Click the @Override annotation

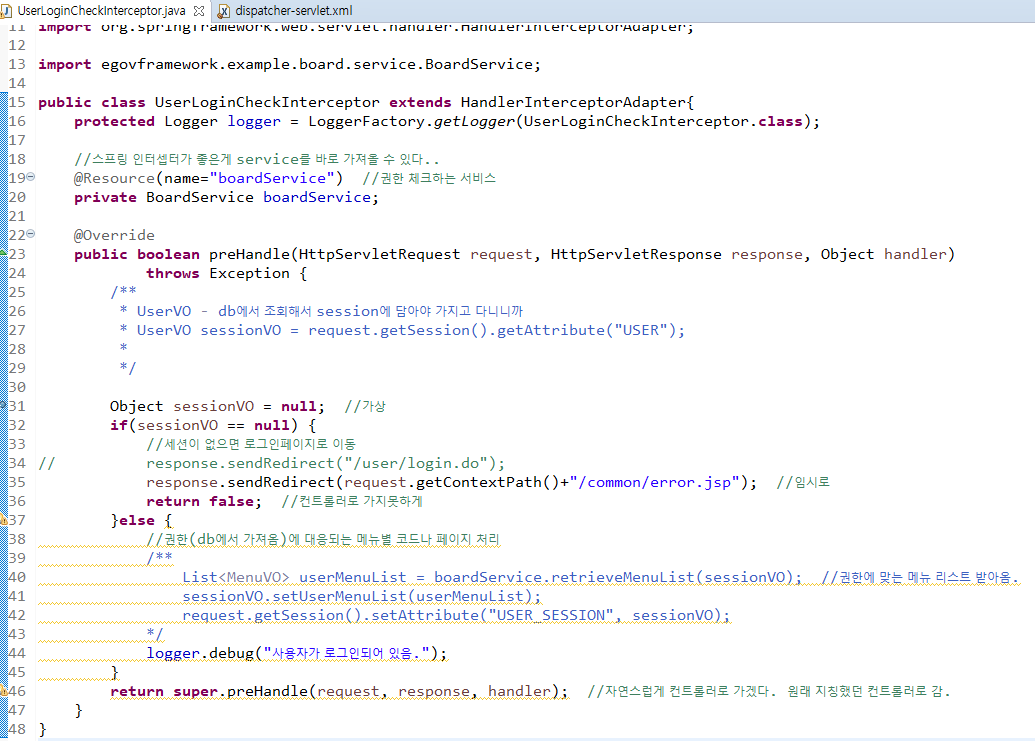(x=114, y=235)
